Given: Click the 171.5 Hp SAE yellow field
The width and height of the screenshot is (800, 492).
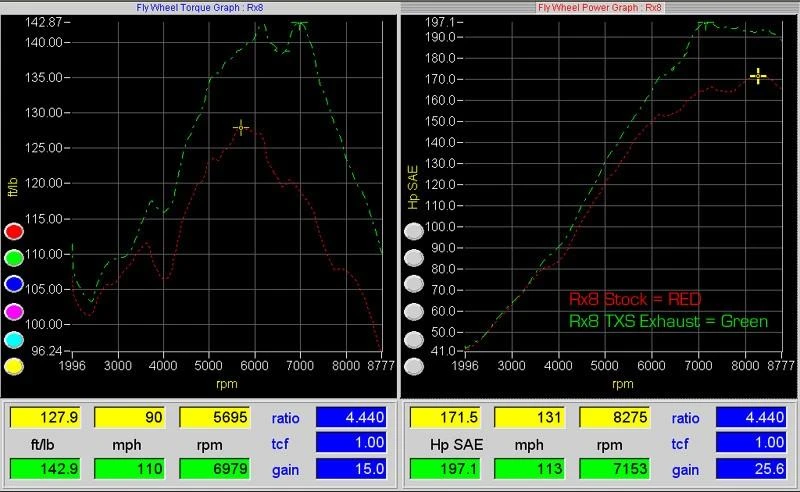Looking at the screenshot, I should tap(447, 417).
